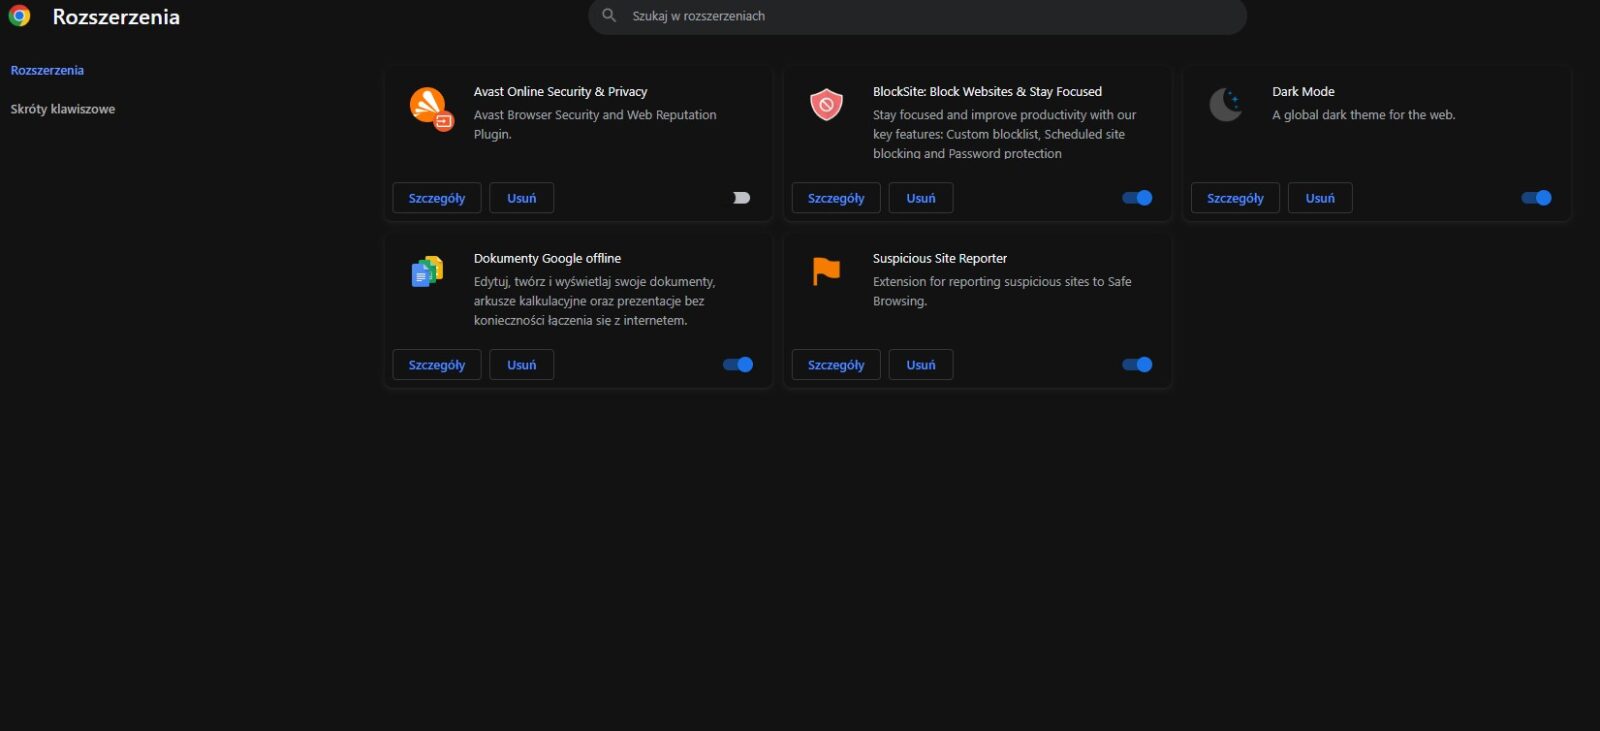Click the Dark Mode moon icon

coord(1226,104)
